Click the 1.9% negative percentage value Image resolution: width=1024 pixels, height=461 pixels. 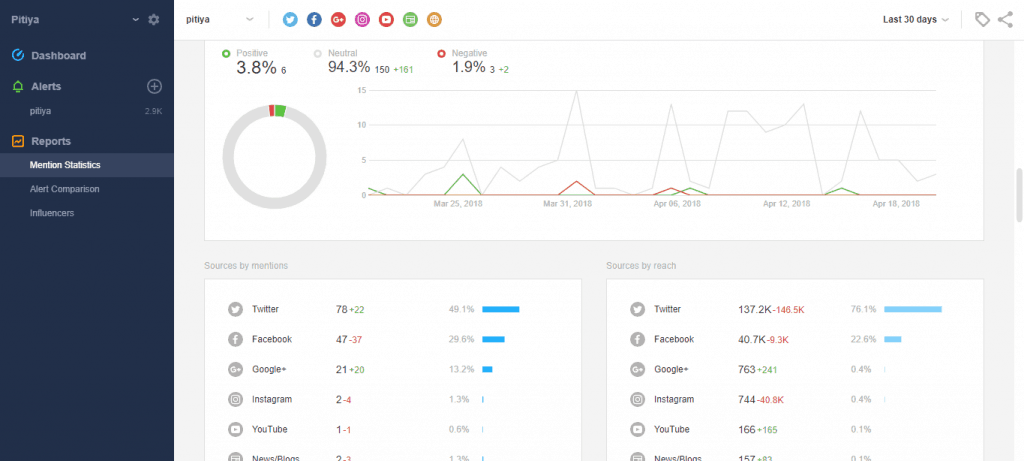click(x=469, y=67)
